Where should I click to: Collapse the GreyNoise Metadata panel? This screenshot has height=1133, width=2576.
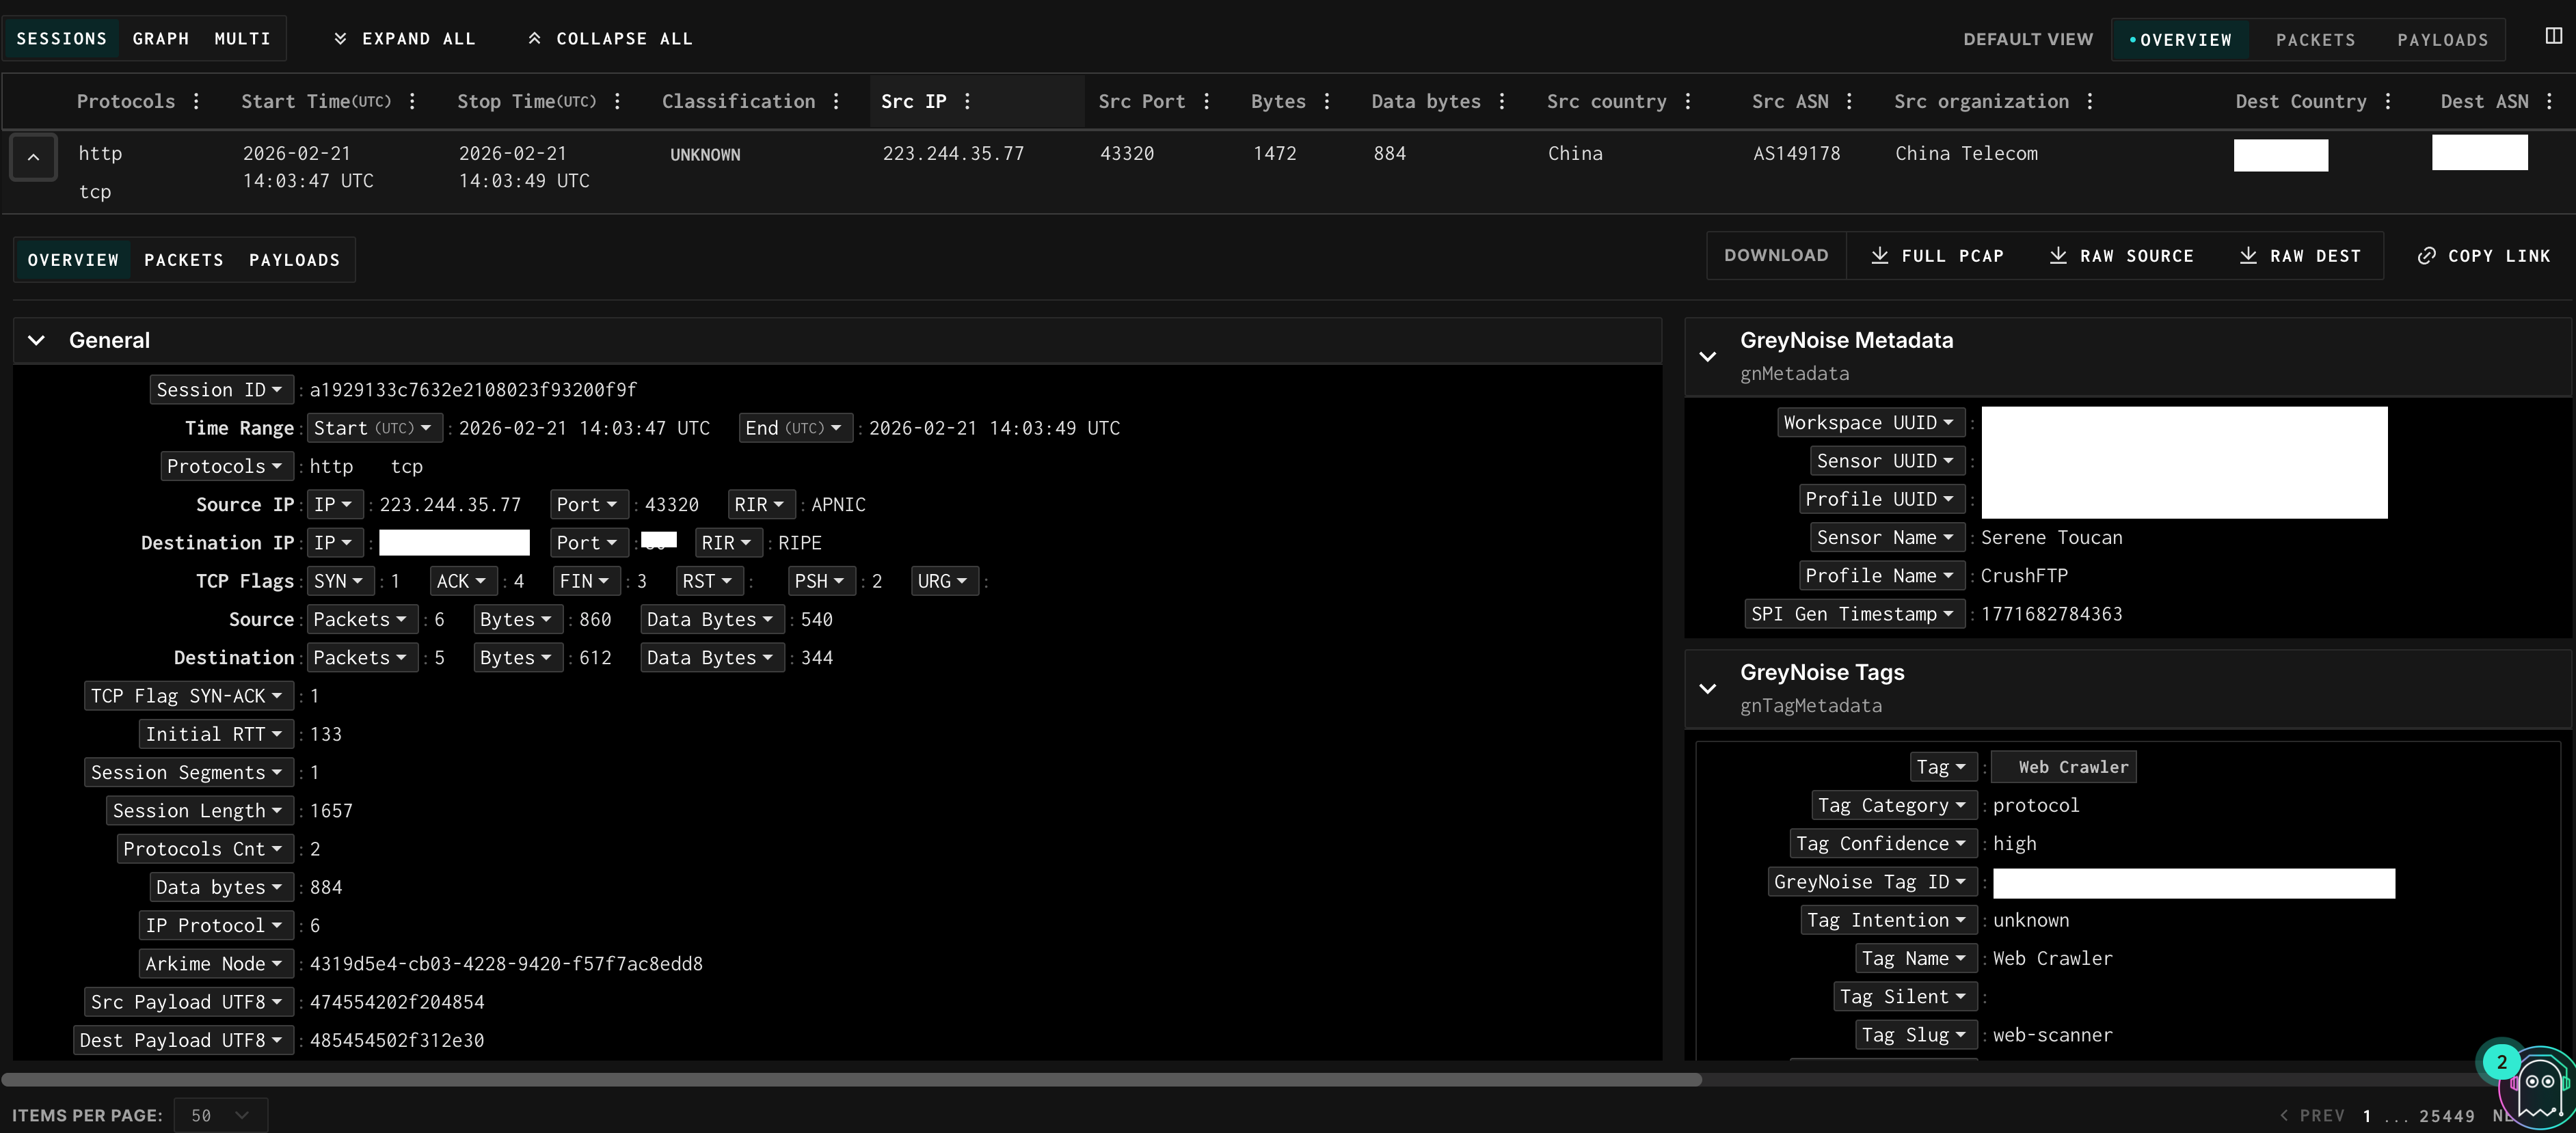[x=1708, y=356]
